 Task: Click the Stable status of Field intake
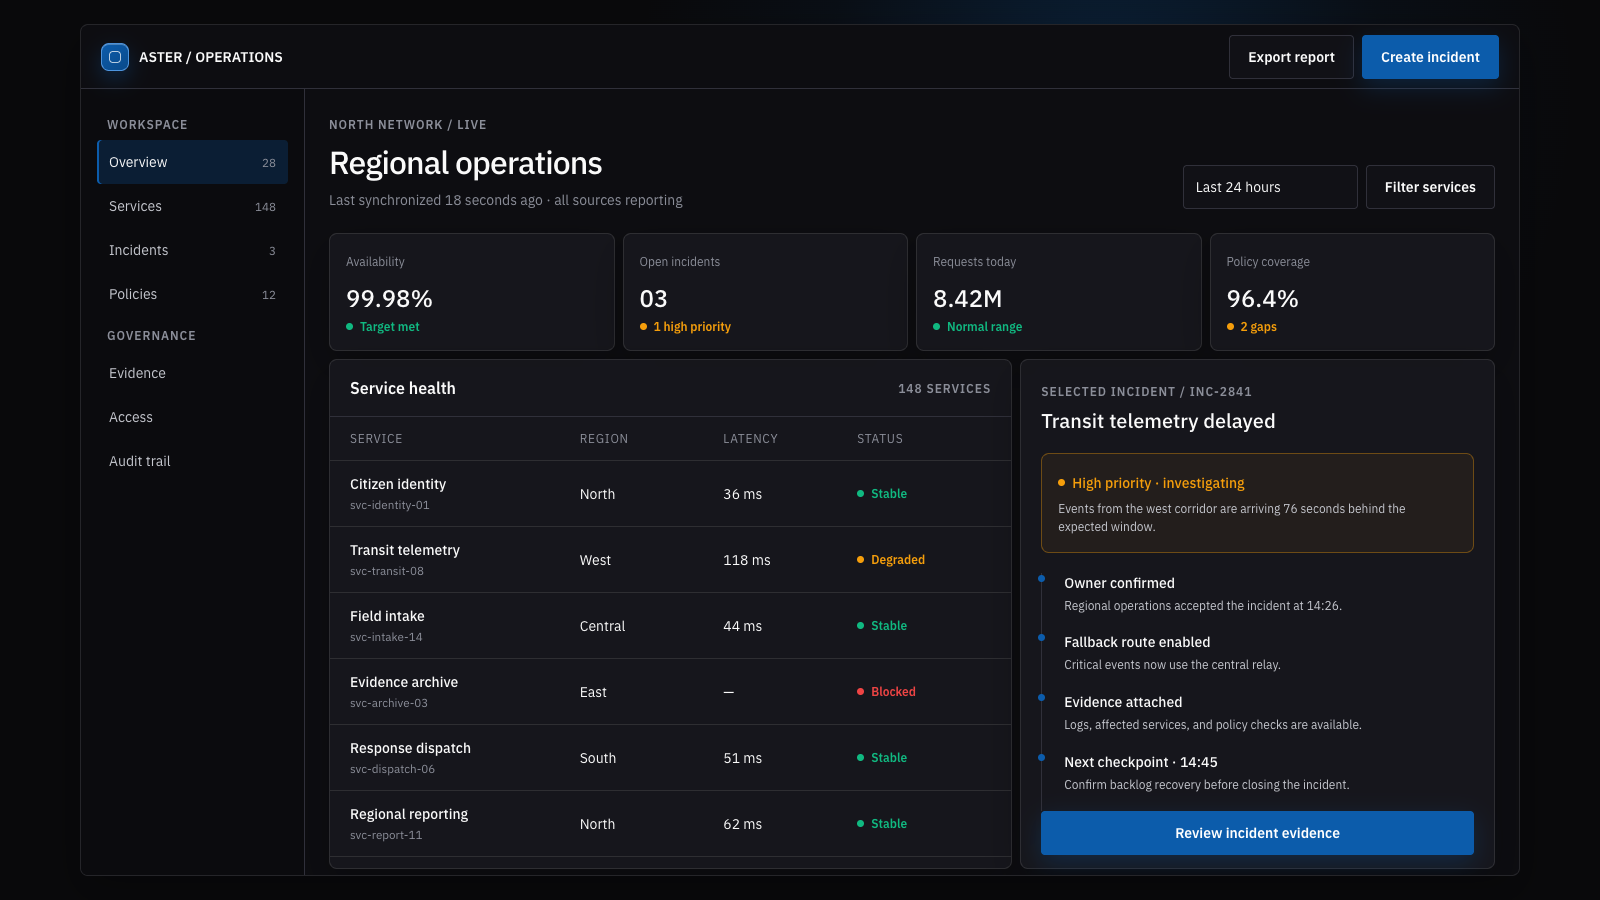pyautogui.click(x=882, y=626)
